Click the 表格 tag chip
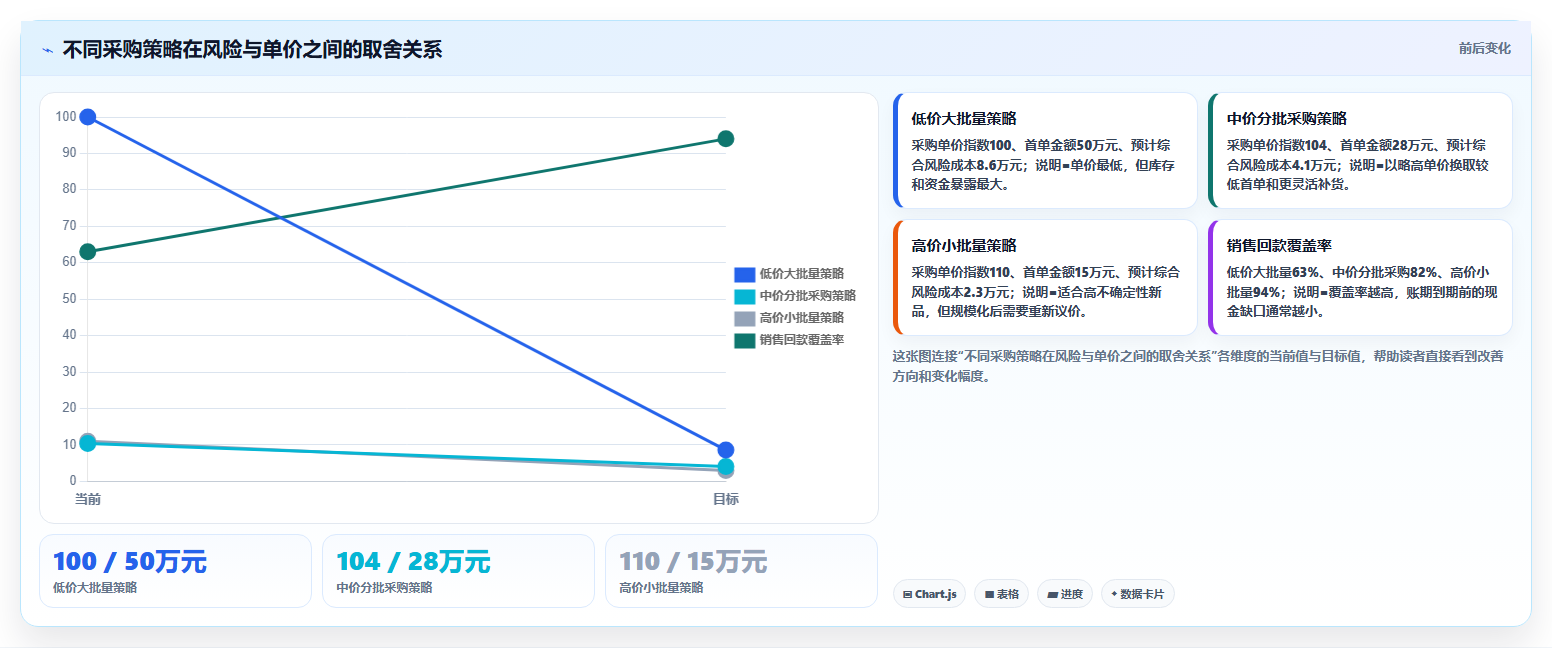Viewport: 1552px width, 648px height. 1001,594
